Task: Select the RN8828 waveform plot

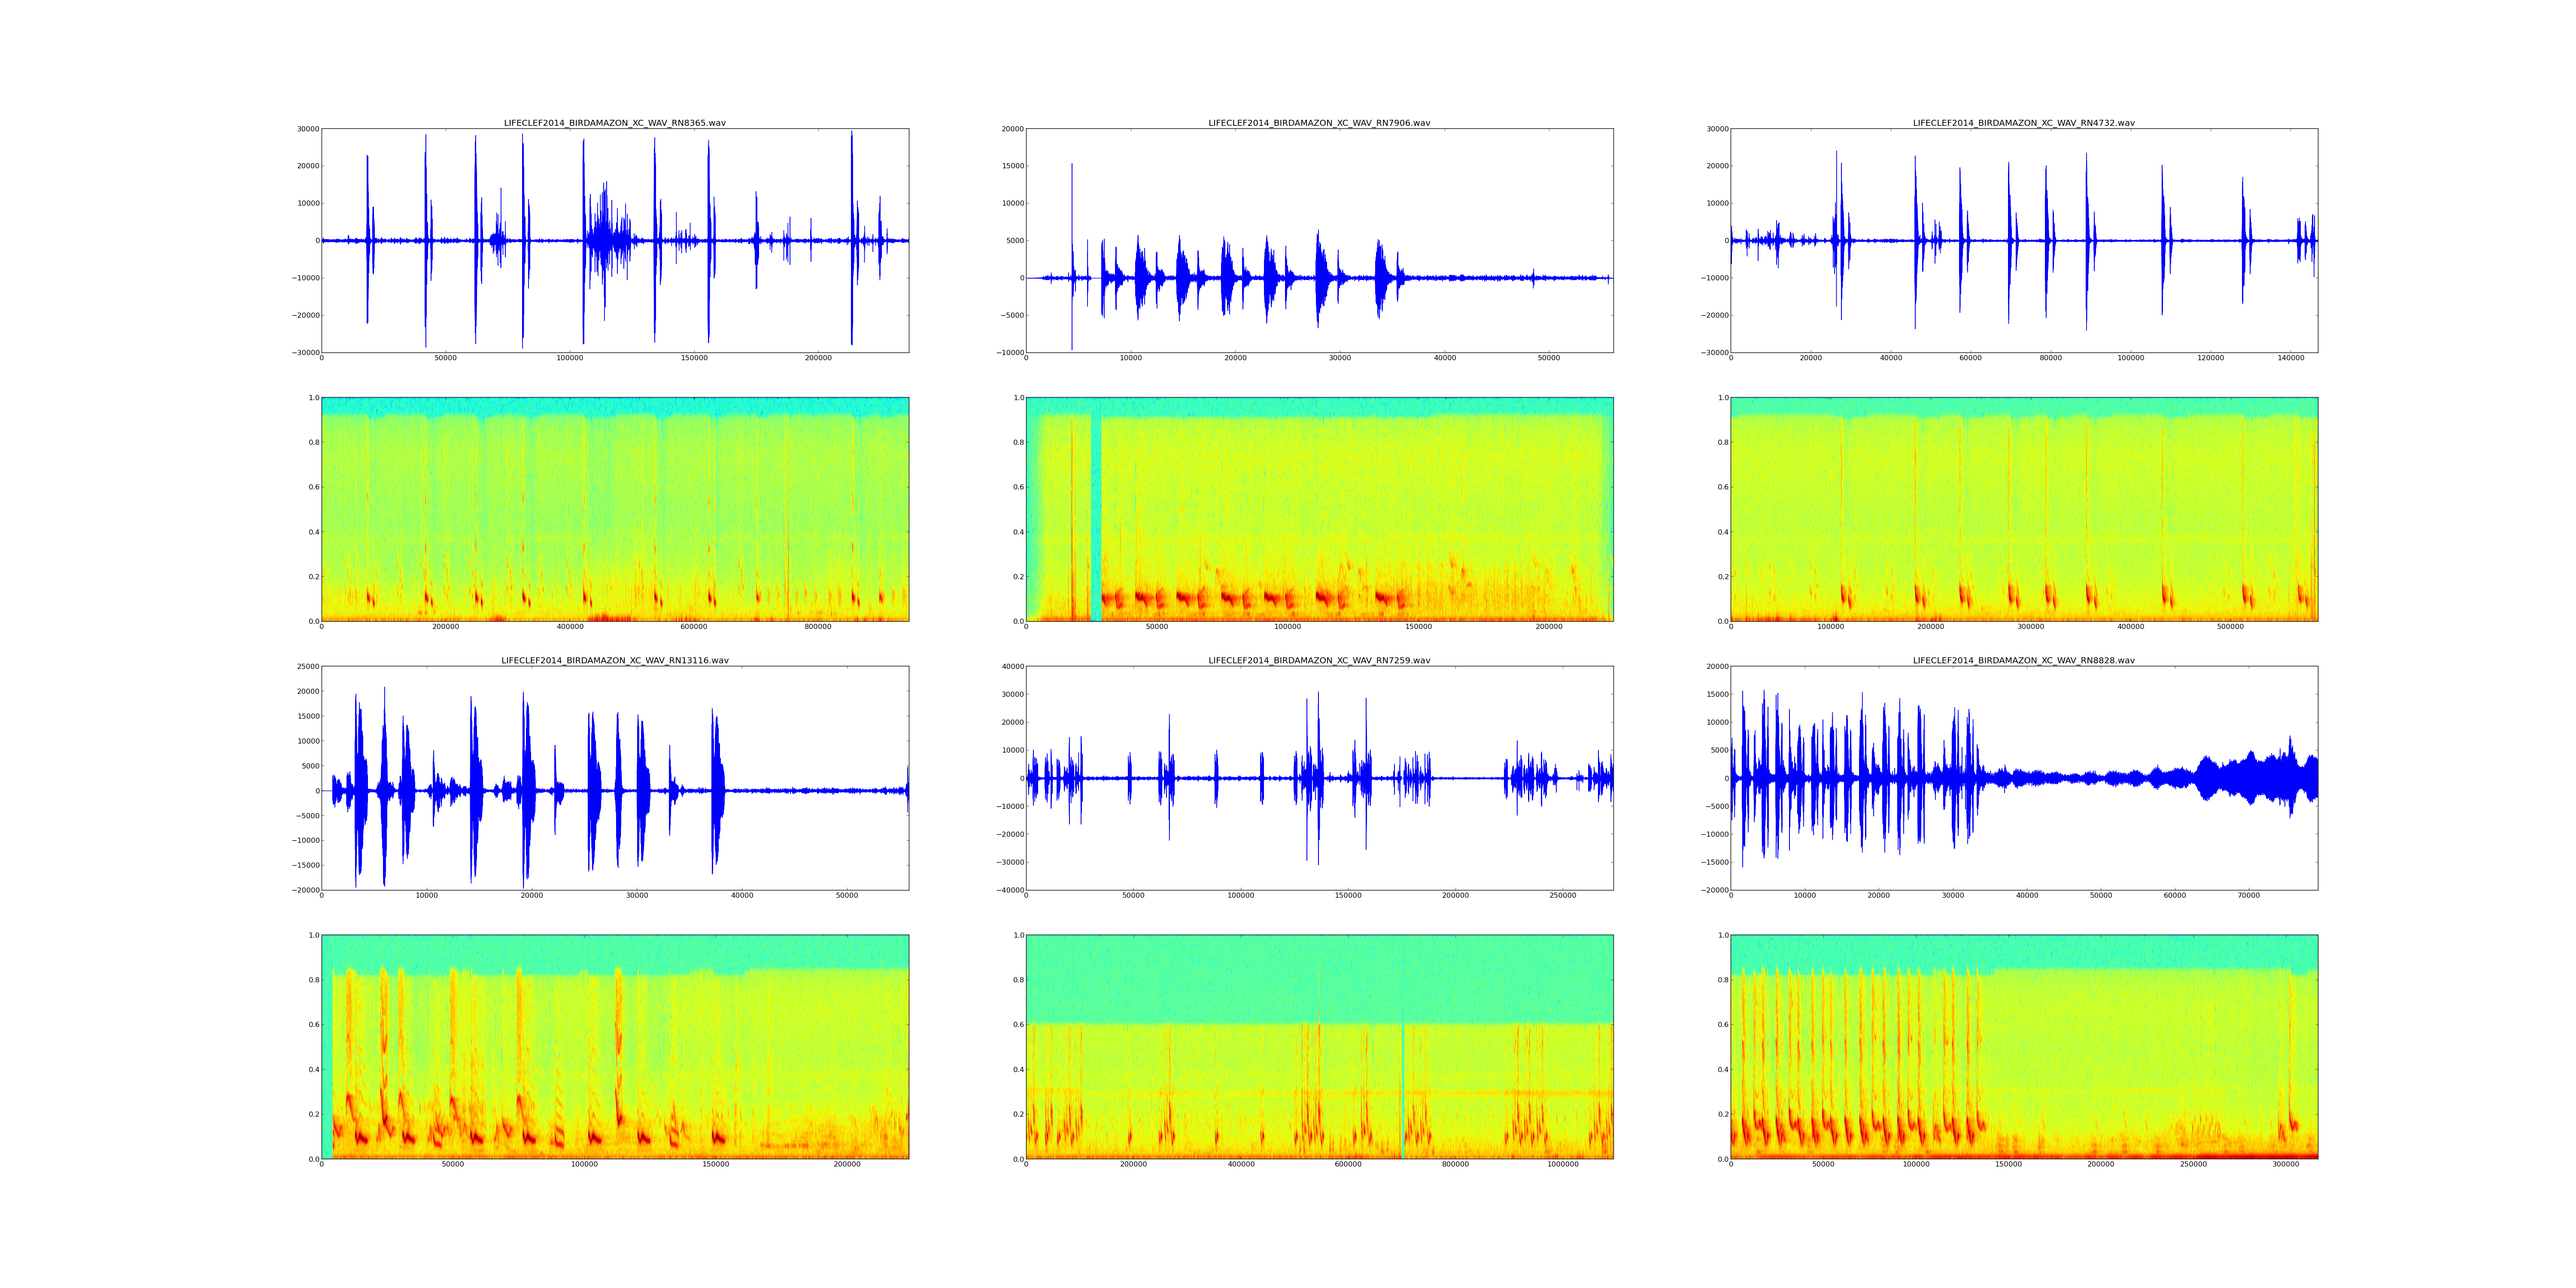Action: click(x=2023, y=778)
